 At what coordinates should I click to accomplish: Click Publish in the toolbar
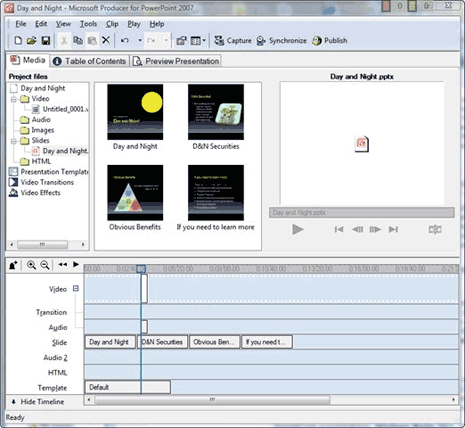tap(330, 41)
